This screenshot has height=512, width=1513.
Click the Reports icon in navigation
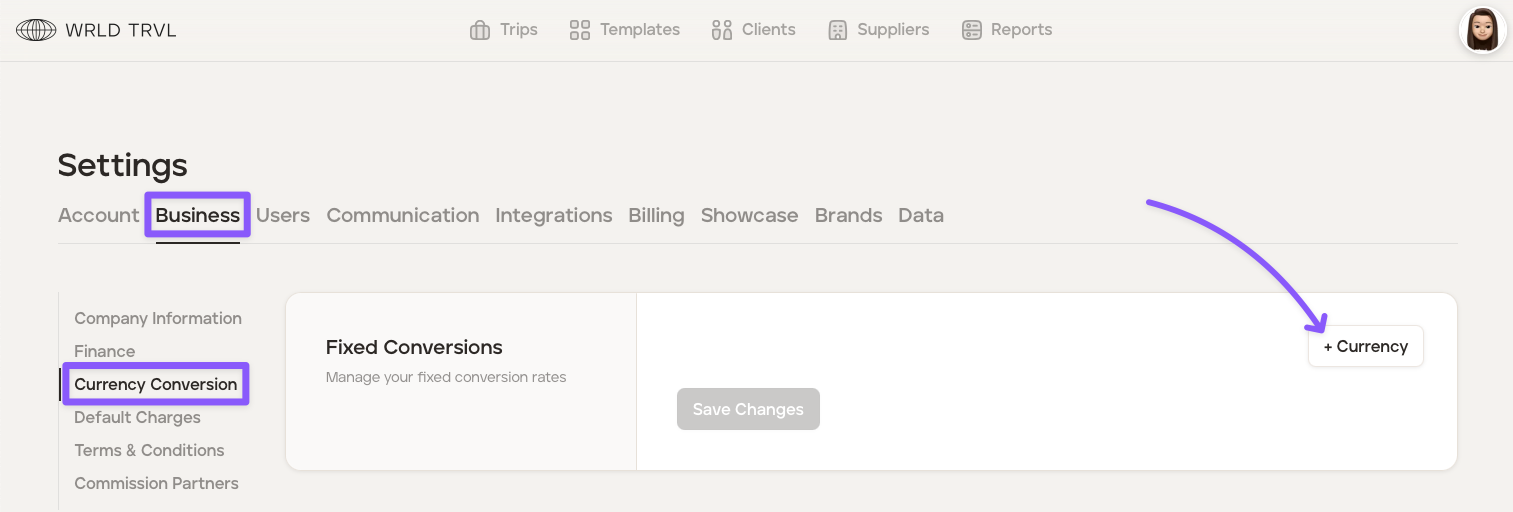(972, 30)
